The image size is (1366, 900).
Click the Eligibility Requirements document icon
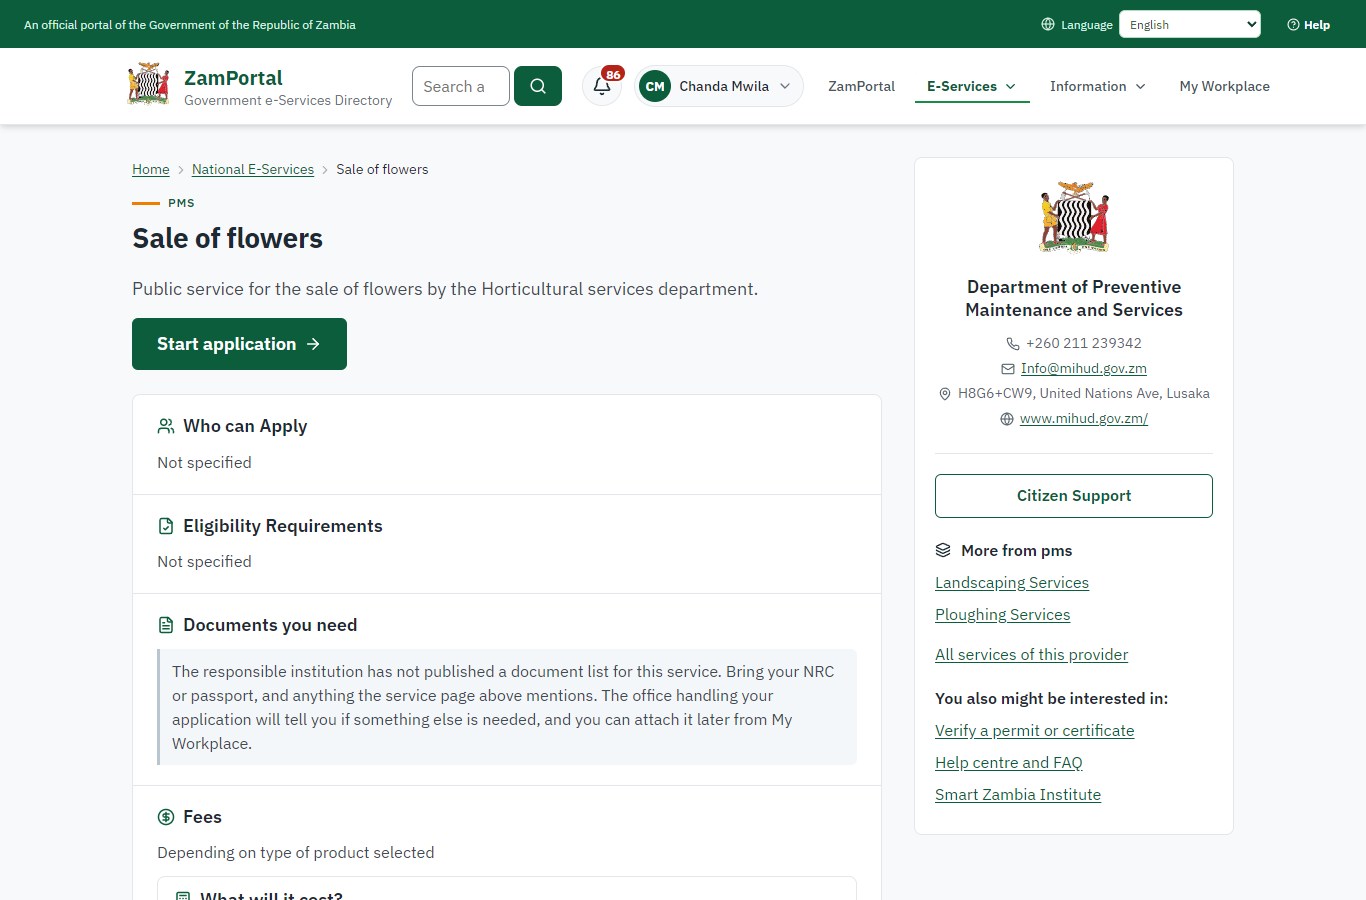166,526
